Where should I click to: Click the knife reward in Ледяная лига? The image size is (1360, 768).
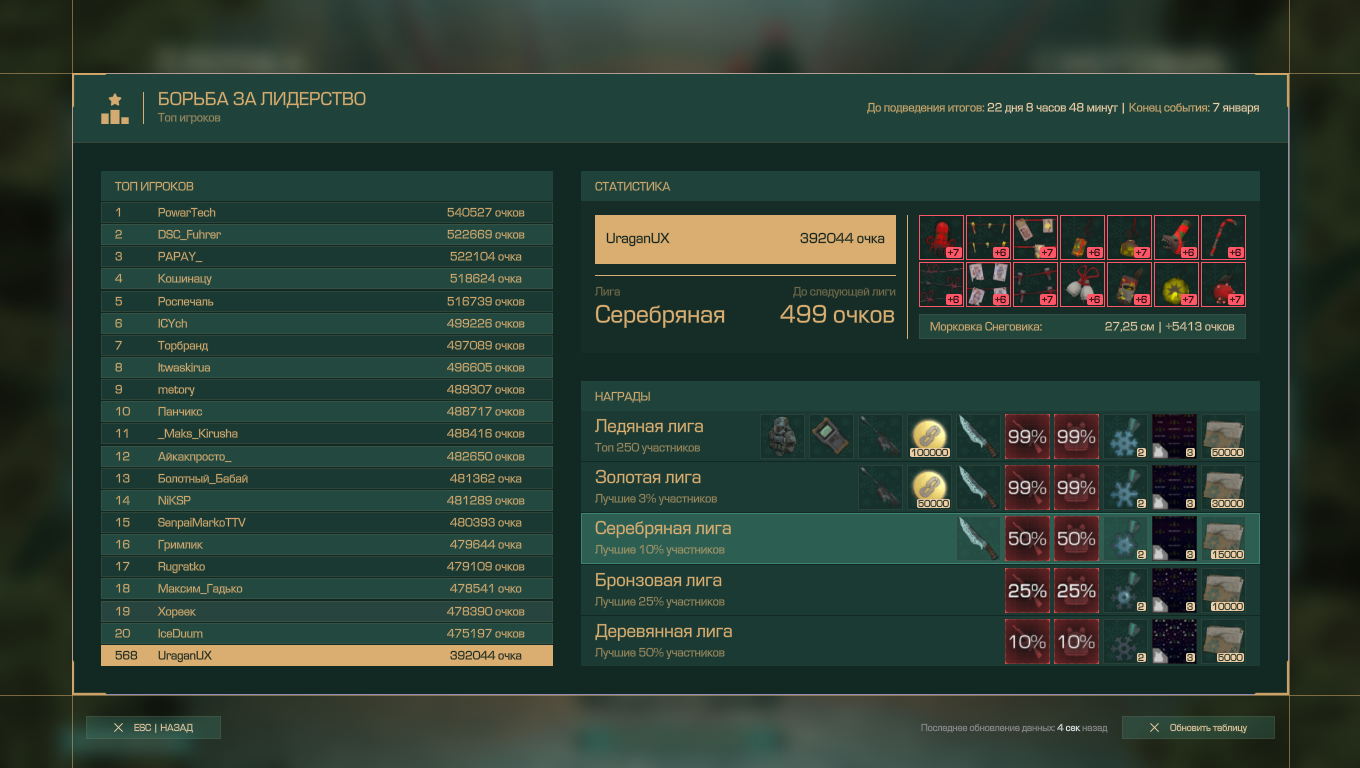[x=978, y=437]
